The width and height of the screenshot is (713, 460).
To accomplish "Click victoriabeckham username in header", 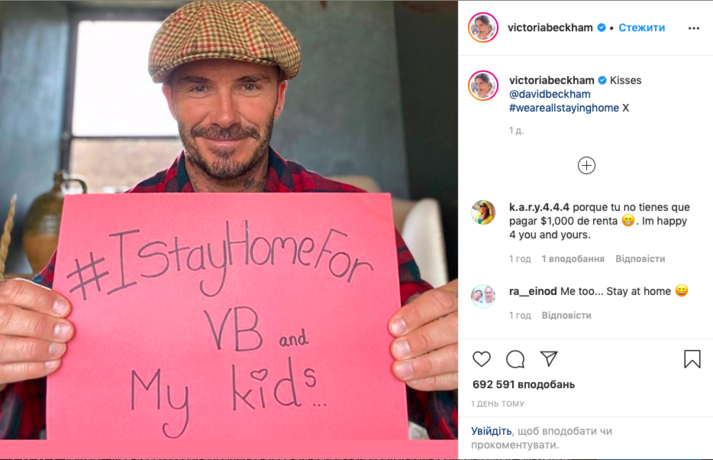I will click(x=550, y=28).
